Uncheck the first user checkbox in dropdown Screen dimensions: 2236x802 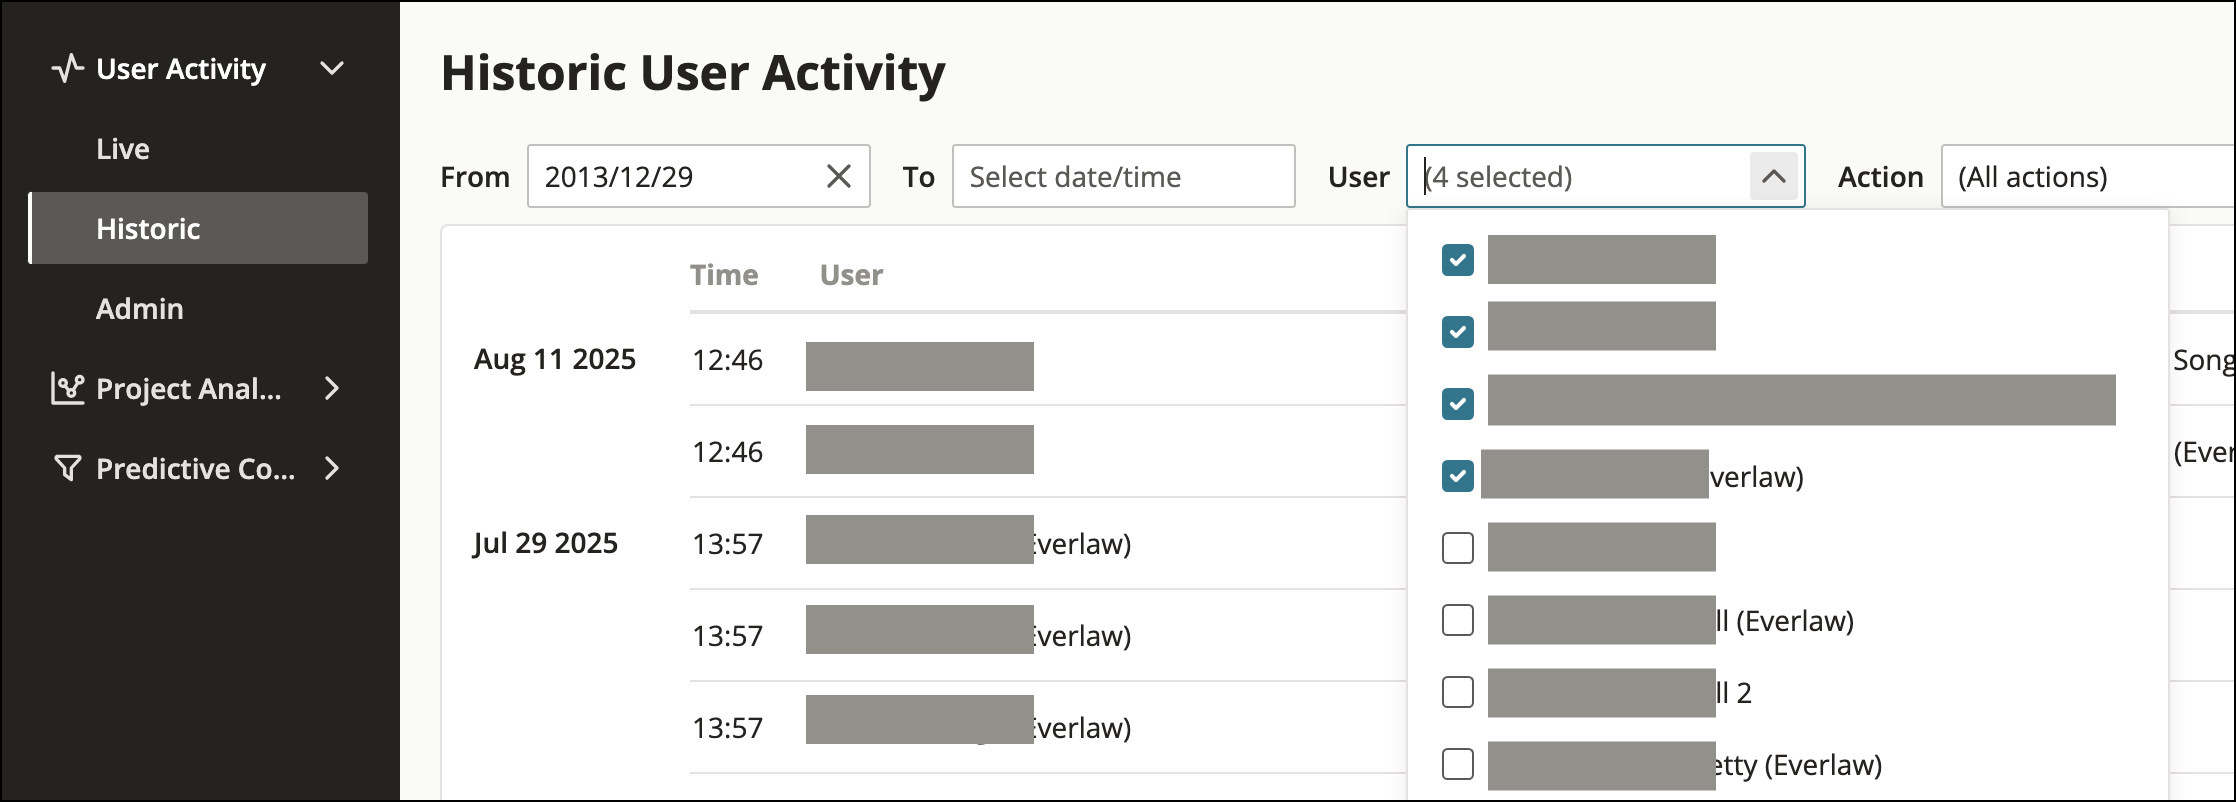(1458, 260)
